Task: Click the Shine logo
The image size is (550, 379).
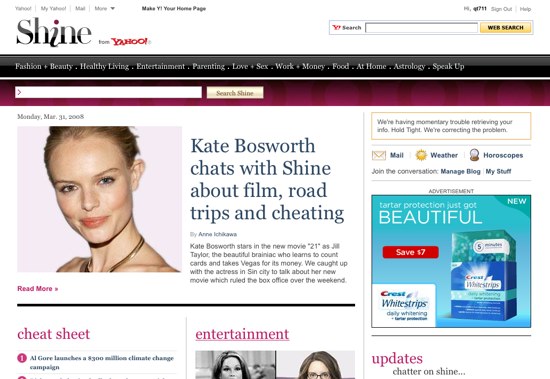Action: pos(54,32)
